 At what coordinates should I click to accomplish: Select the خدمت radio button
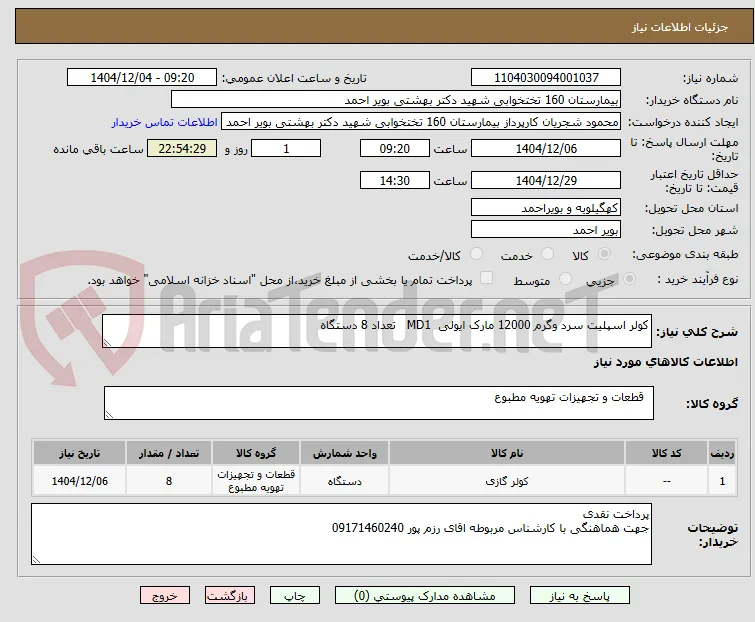click(547, 254)
